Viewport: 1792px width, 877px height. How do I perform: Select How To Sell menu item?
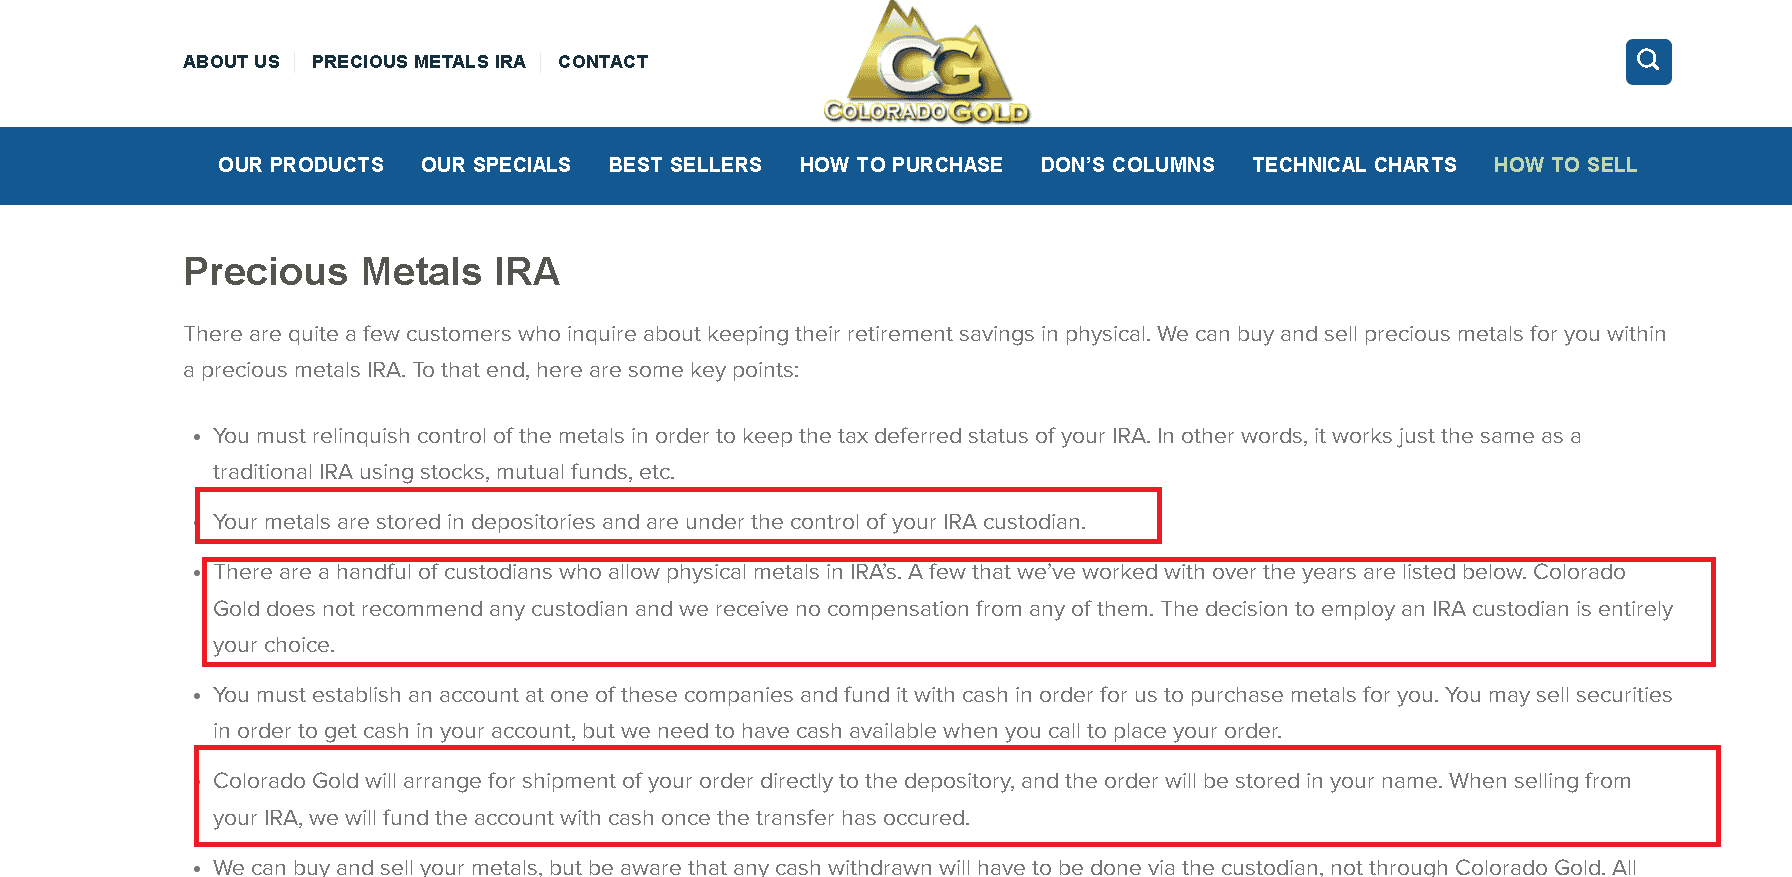(1565, 165)
